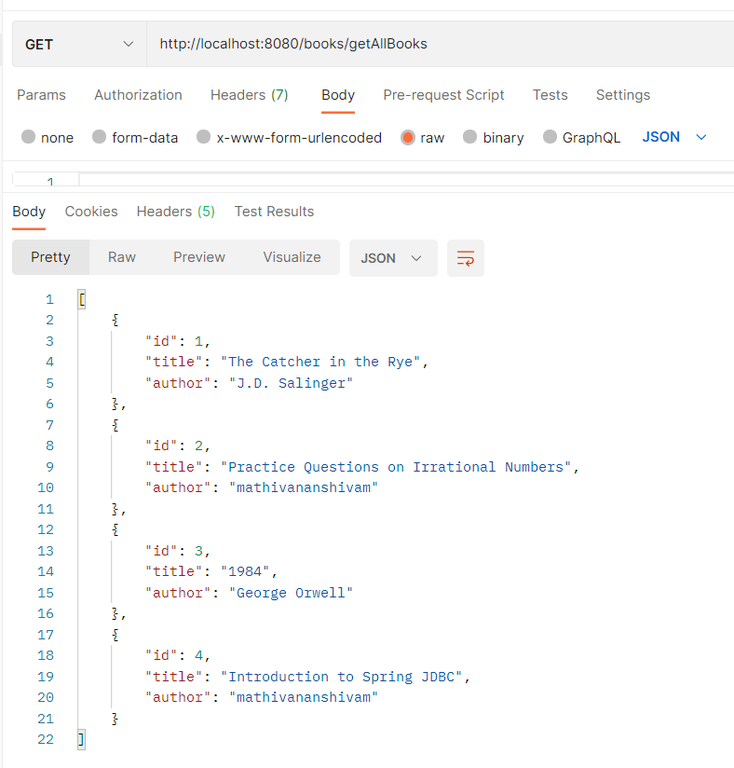Expand the blue JSON body format dropdown
The height and width of the screenshot is (768, 734).
(x=674, y=136)
